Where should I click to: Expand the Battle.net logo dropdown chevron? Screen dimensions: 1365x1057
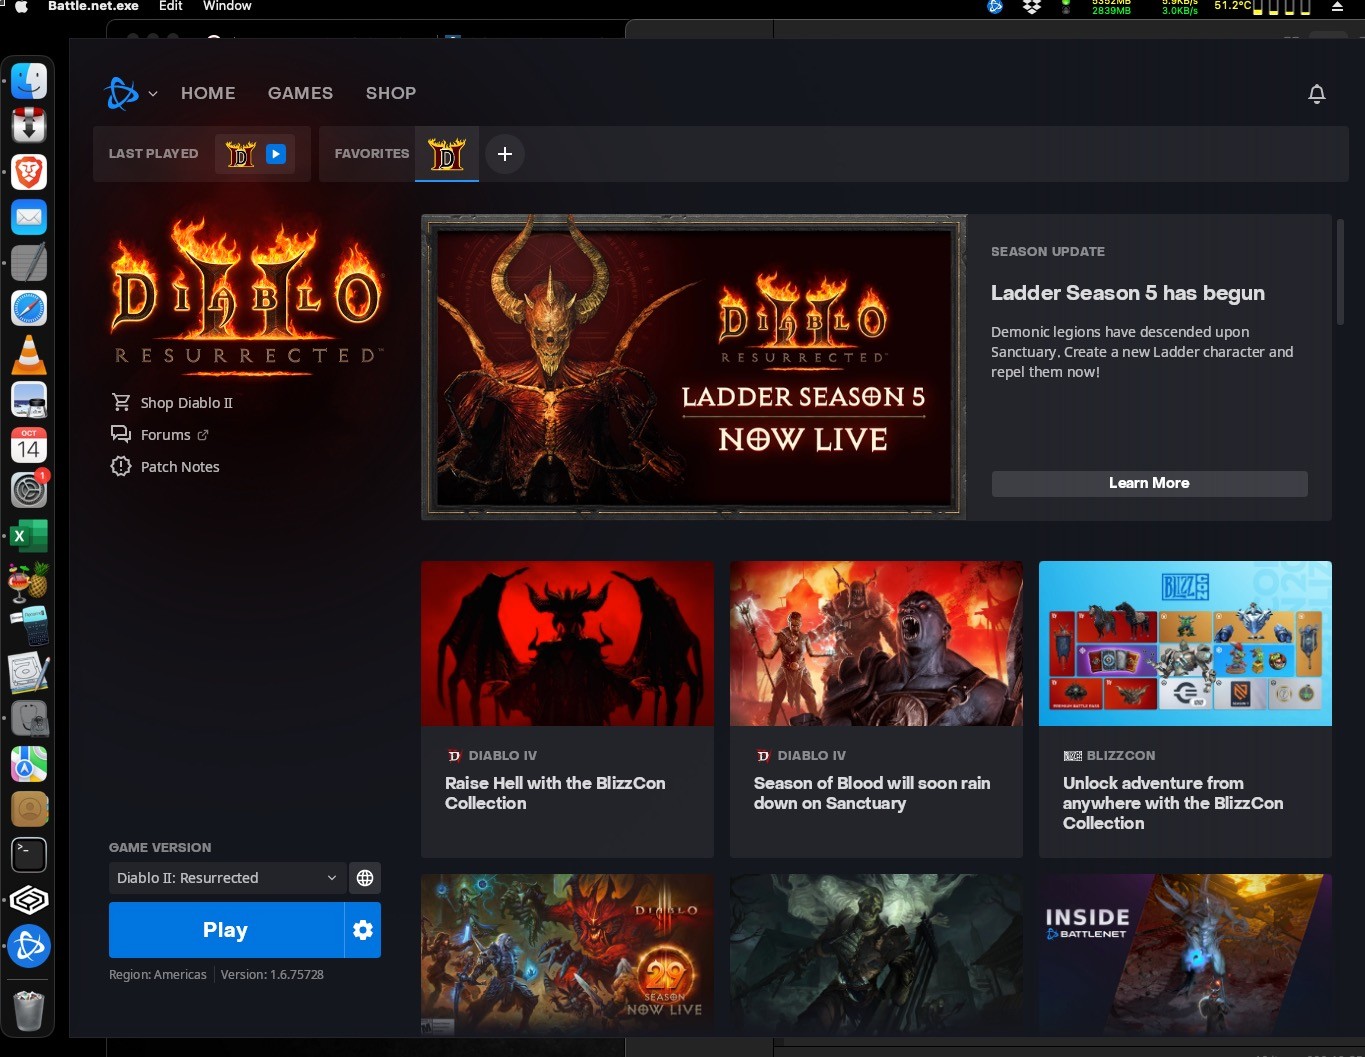(153, 94)
